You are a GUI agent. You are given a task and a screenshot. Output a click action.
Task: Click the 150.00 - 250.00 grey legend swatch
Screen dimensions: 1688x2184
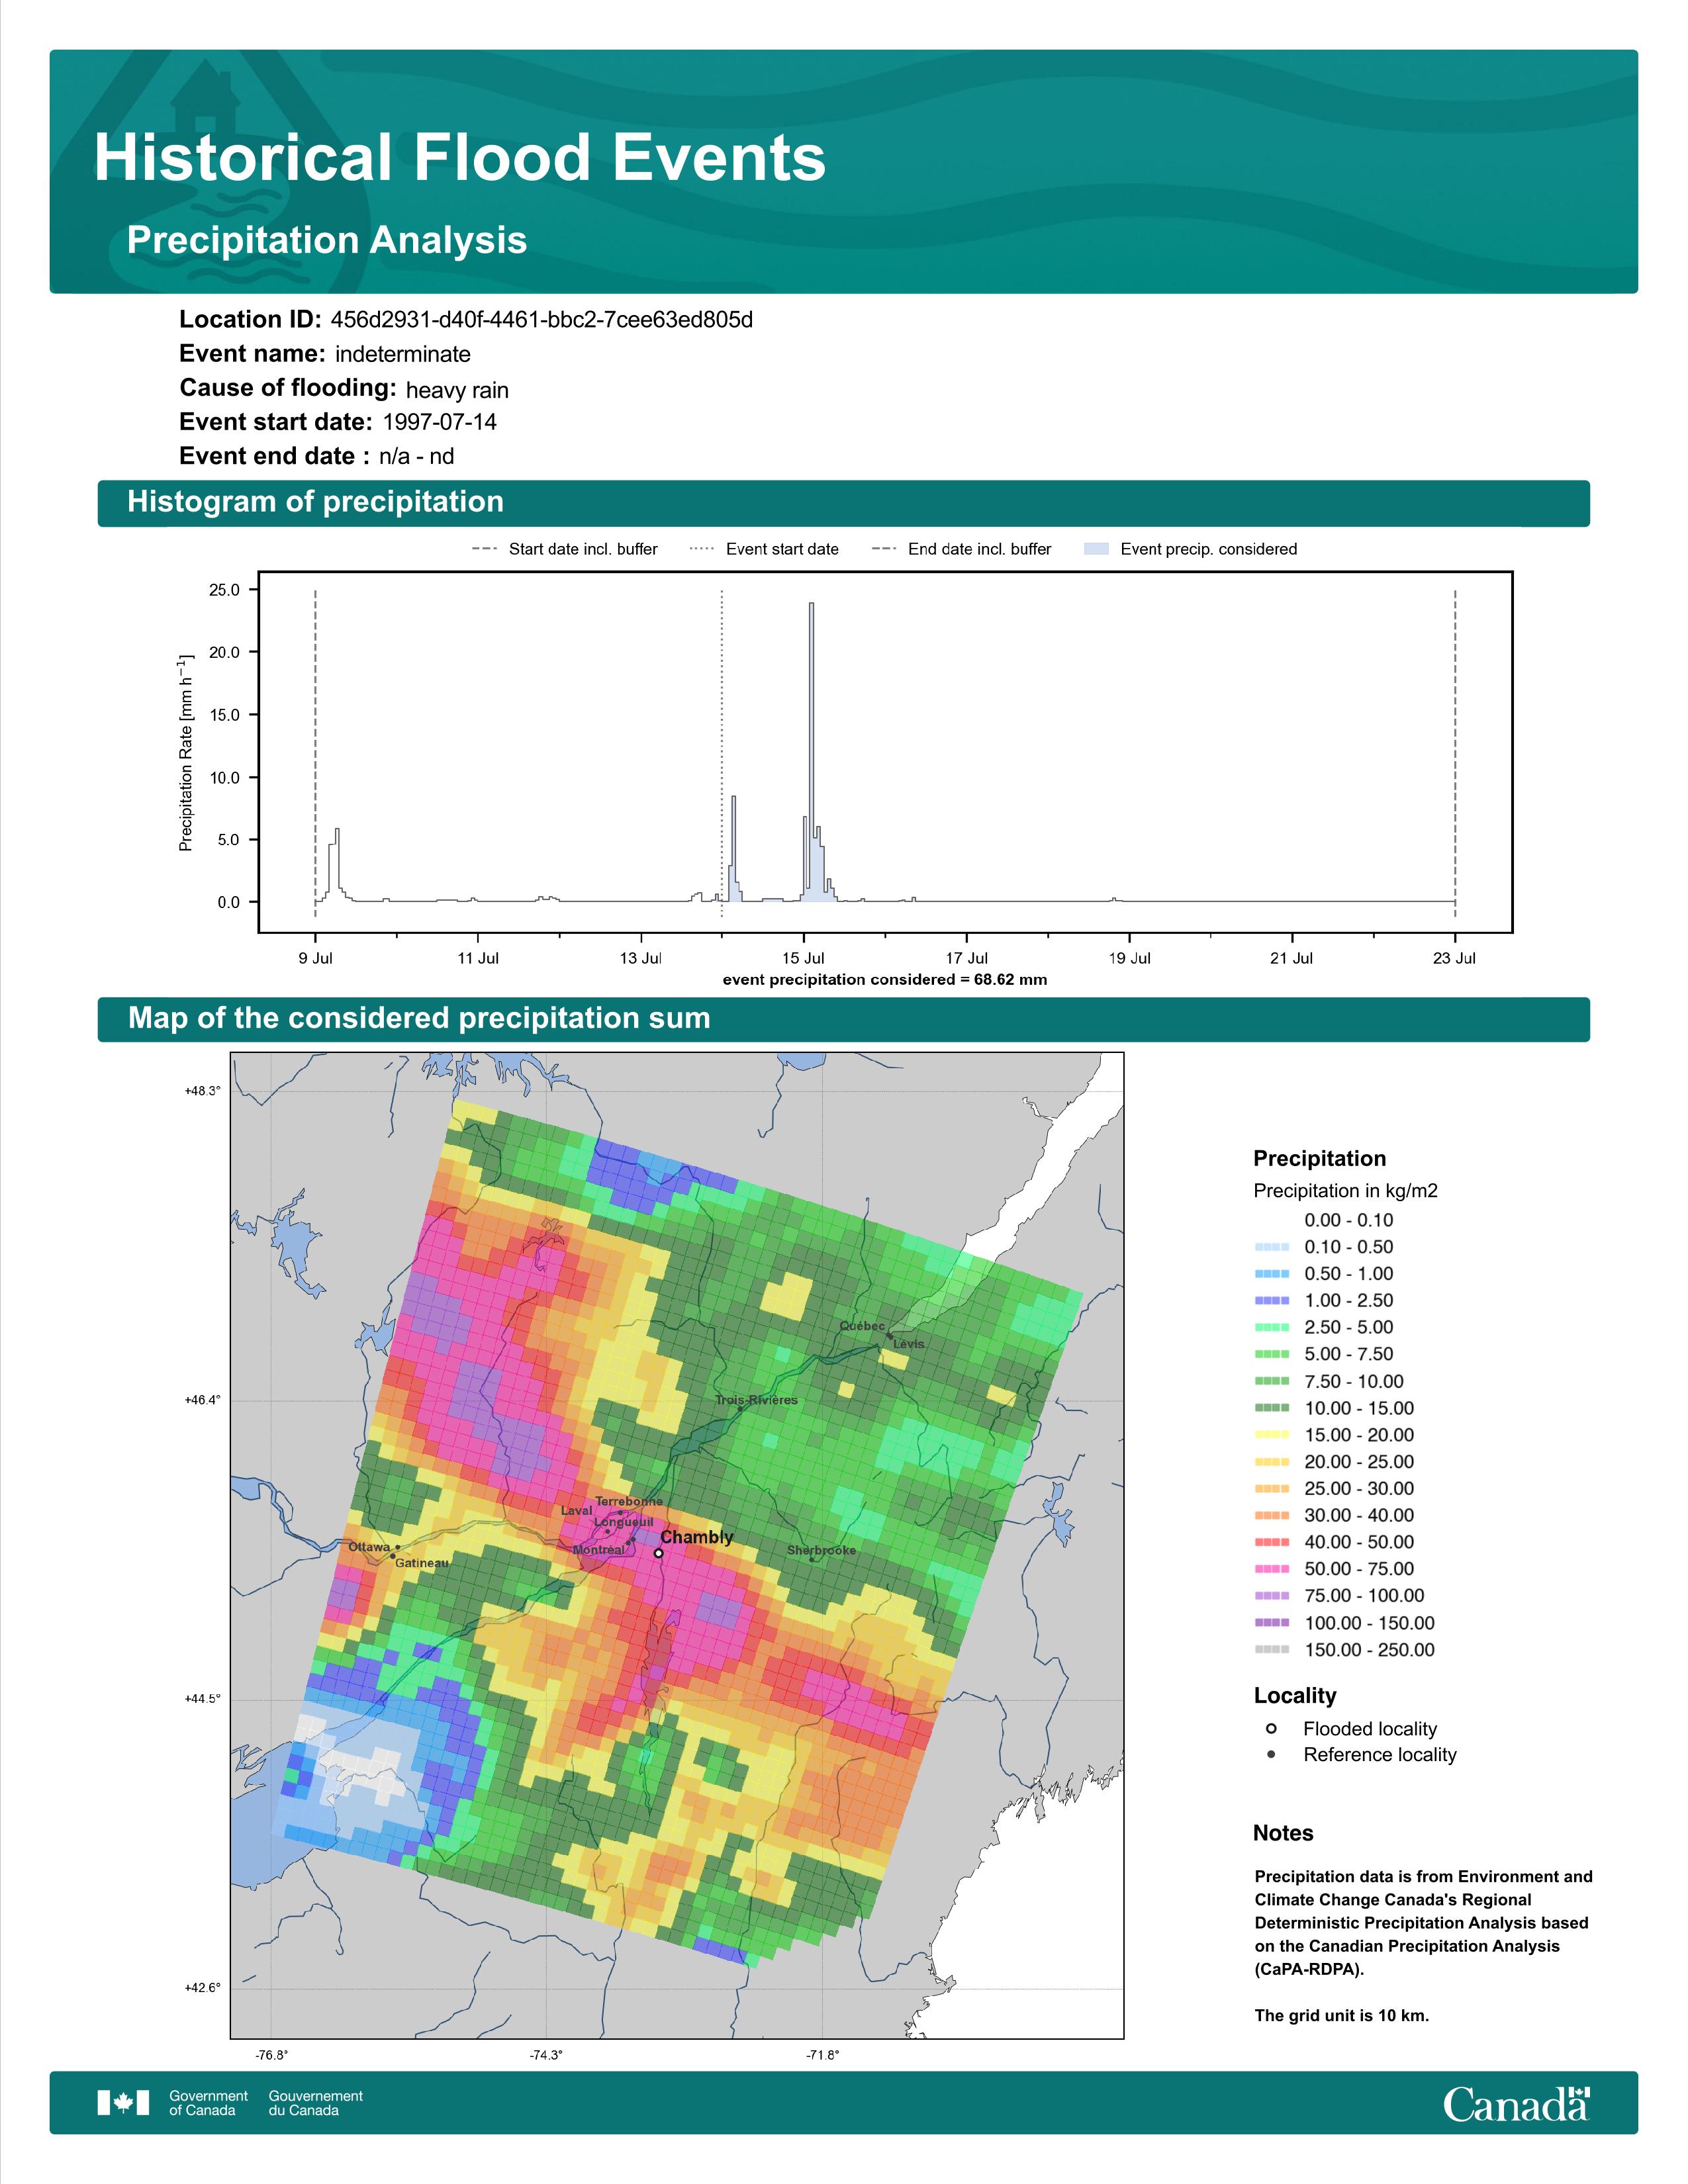1271,1650
